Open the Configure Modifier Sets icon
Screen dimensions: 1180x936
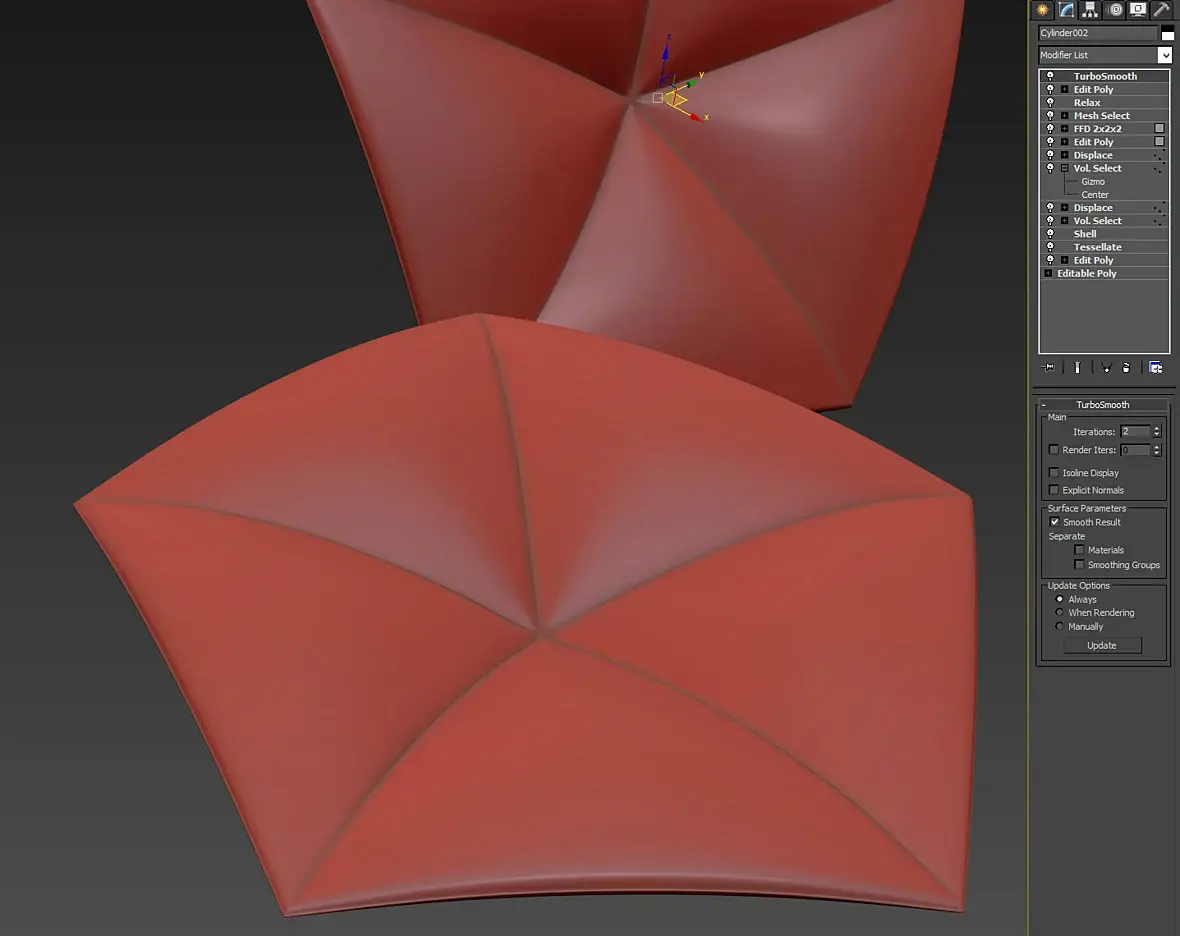[1155, 367]
